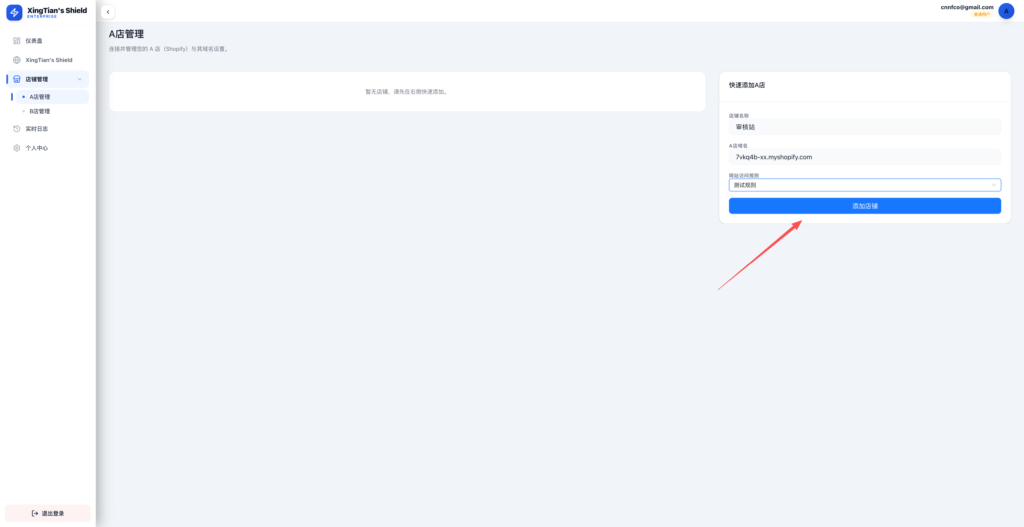Open the clock icon for 实时日志
1024x527 pixels.
pos(17,129)
